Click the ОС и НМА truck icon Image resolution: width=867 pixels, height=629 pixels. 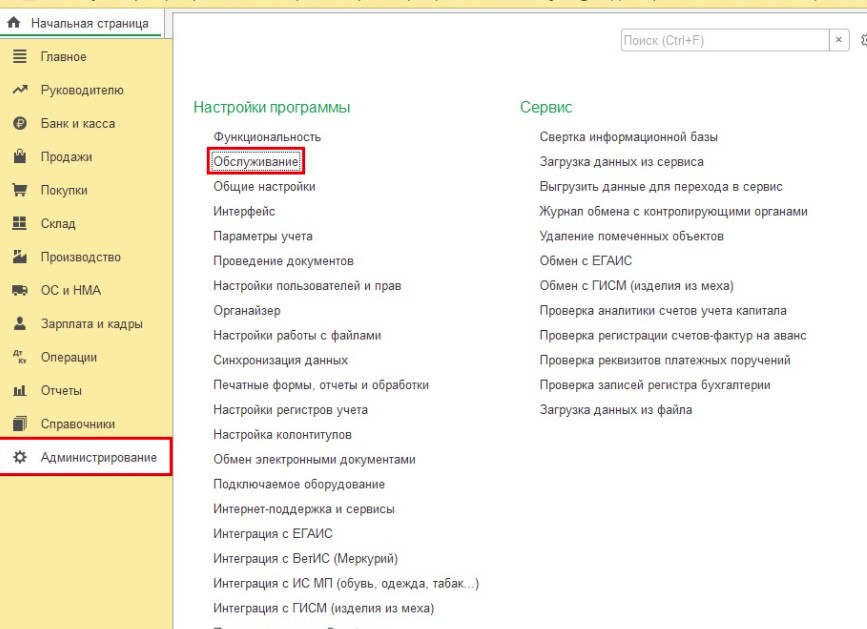[x=20, y=290]
